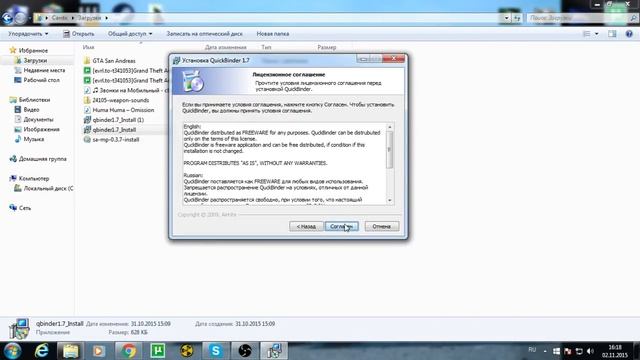Select the GTA San Andreas folder
Screen dimensions: 640x360
[113, 60]
